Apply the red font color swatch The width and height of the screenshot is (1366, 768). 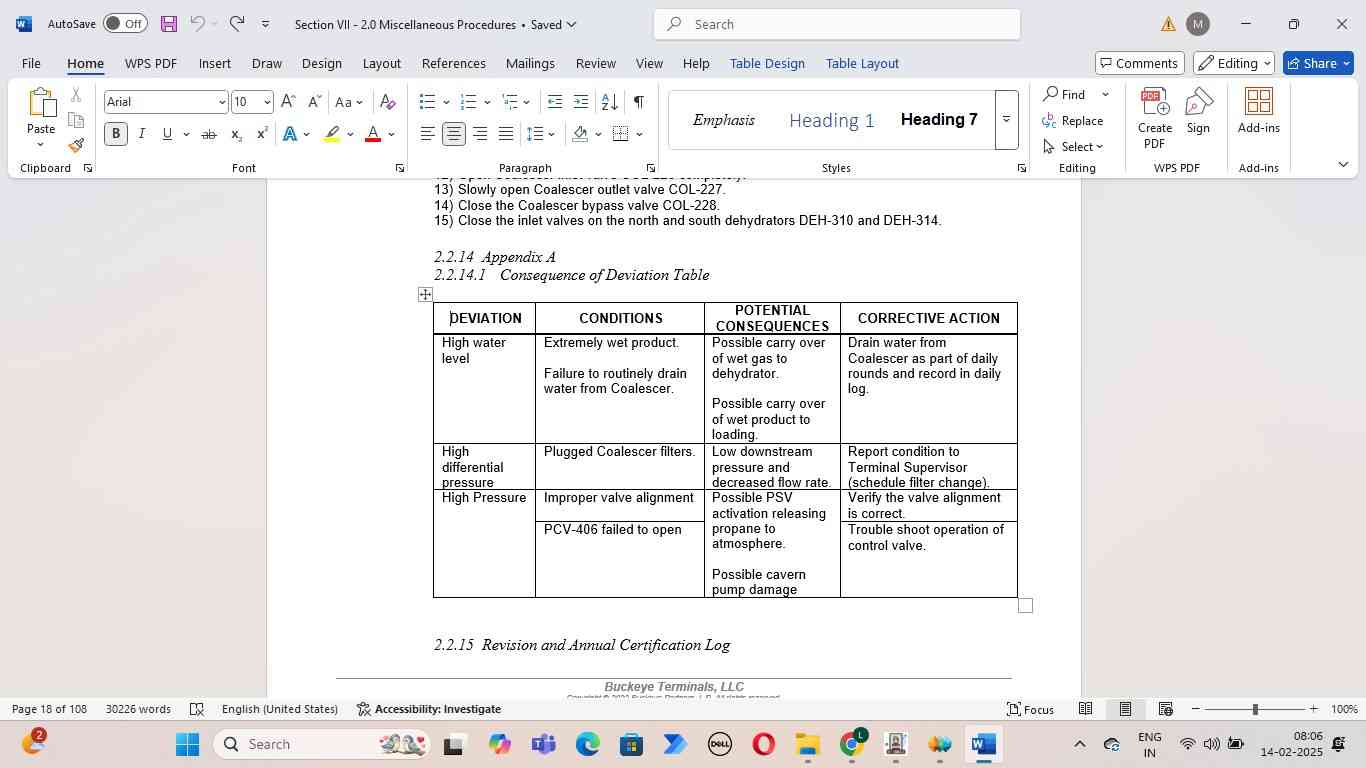pyautogui.click(x=373, y=134)
